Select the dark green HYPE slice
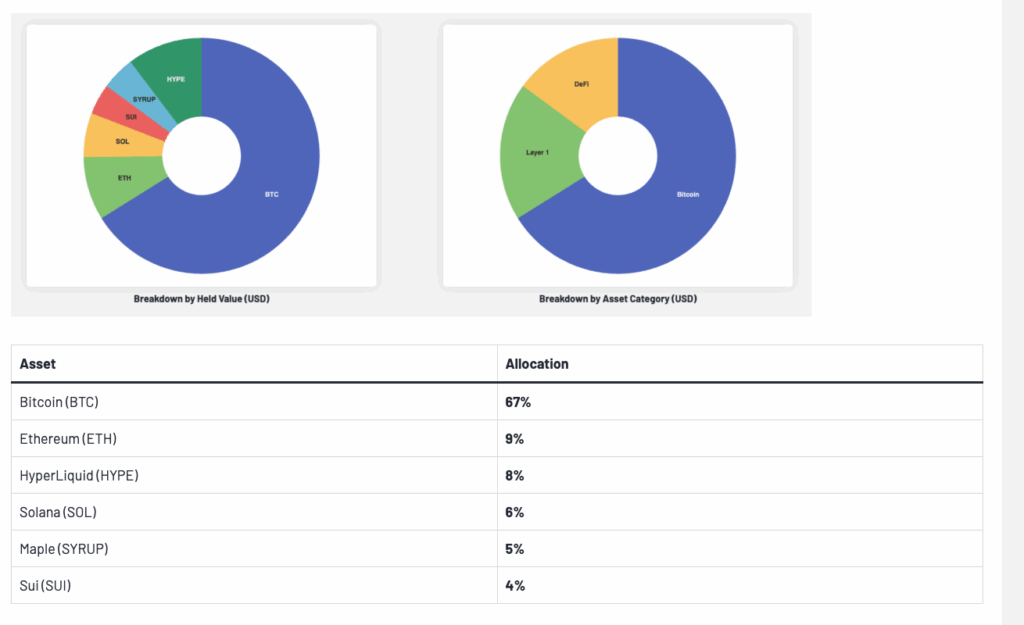The width and height of the screenshot is (1024, 625). tap(175, 76)
